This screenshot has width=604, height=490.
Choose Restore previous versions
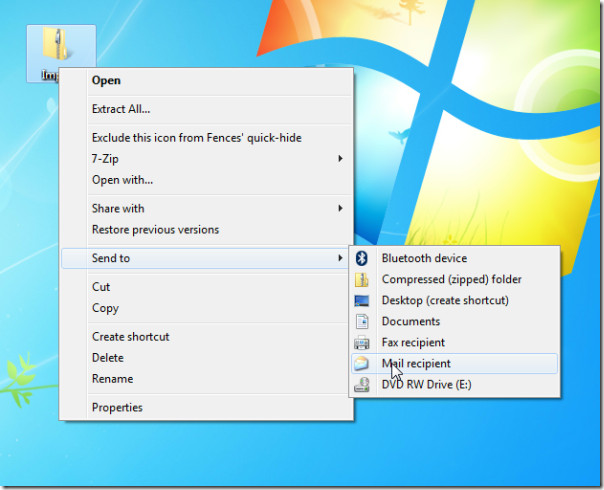[x=206, y=230]
